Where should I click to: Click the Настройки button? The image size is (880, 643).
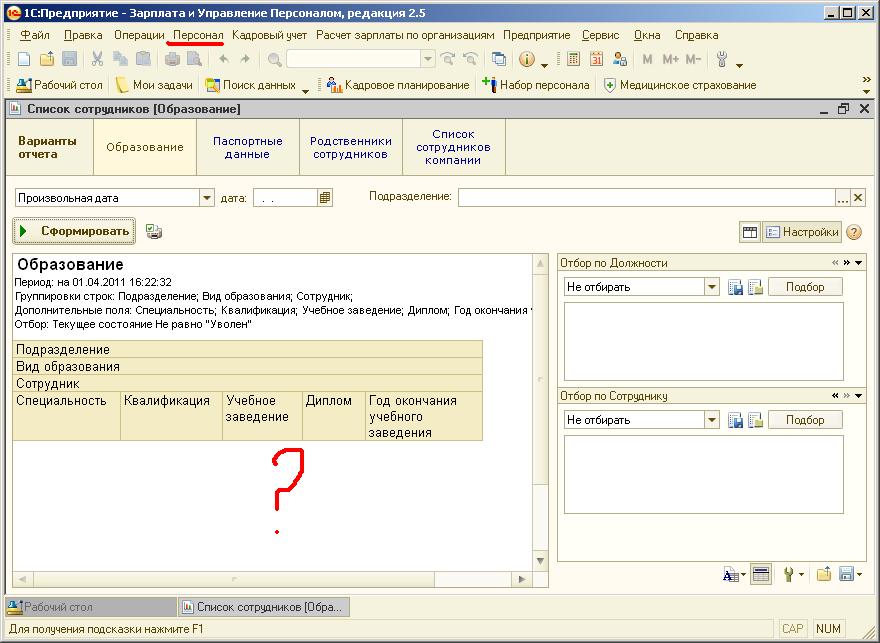click(x=802, y=232)
